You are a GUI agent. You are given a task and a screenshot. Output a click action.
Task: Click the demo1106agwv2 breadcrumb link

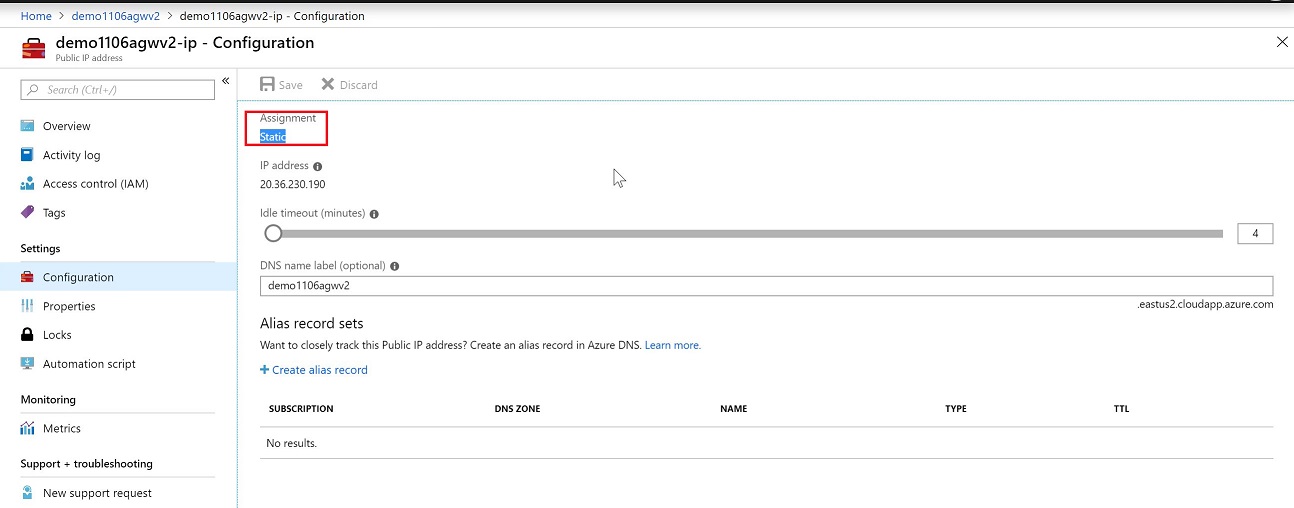(116, 16)
